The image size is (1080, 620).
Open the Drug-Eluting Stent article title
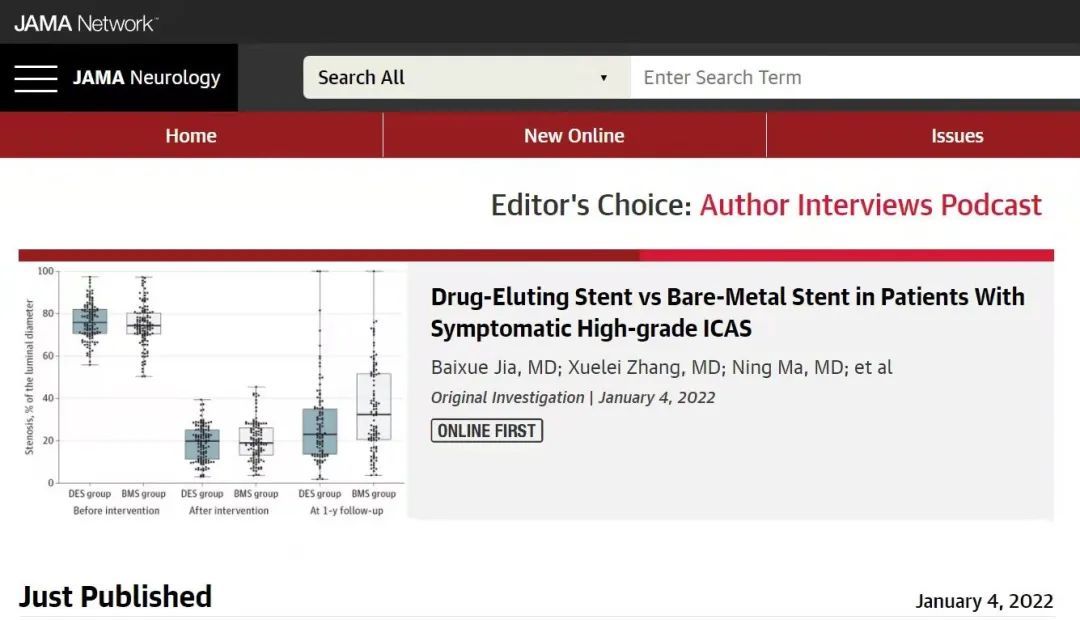(727, 312)
